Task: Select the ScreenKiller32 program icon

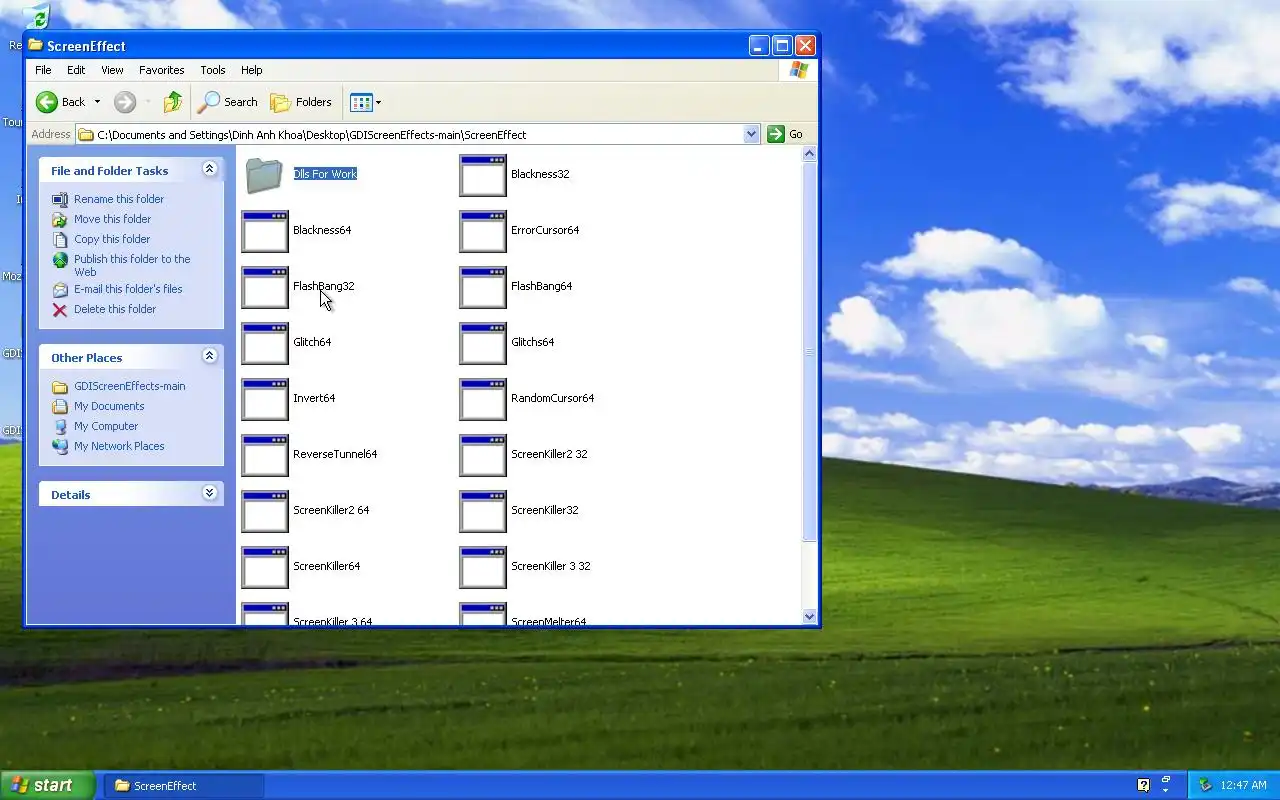Action: click(483, 511)
